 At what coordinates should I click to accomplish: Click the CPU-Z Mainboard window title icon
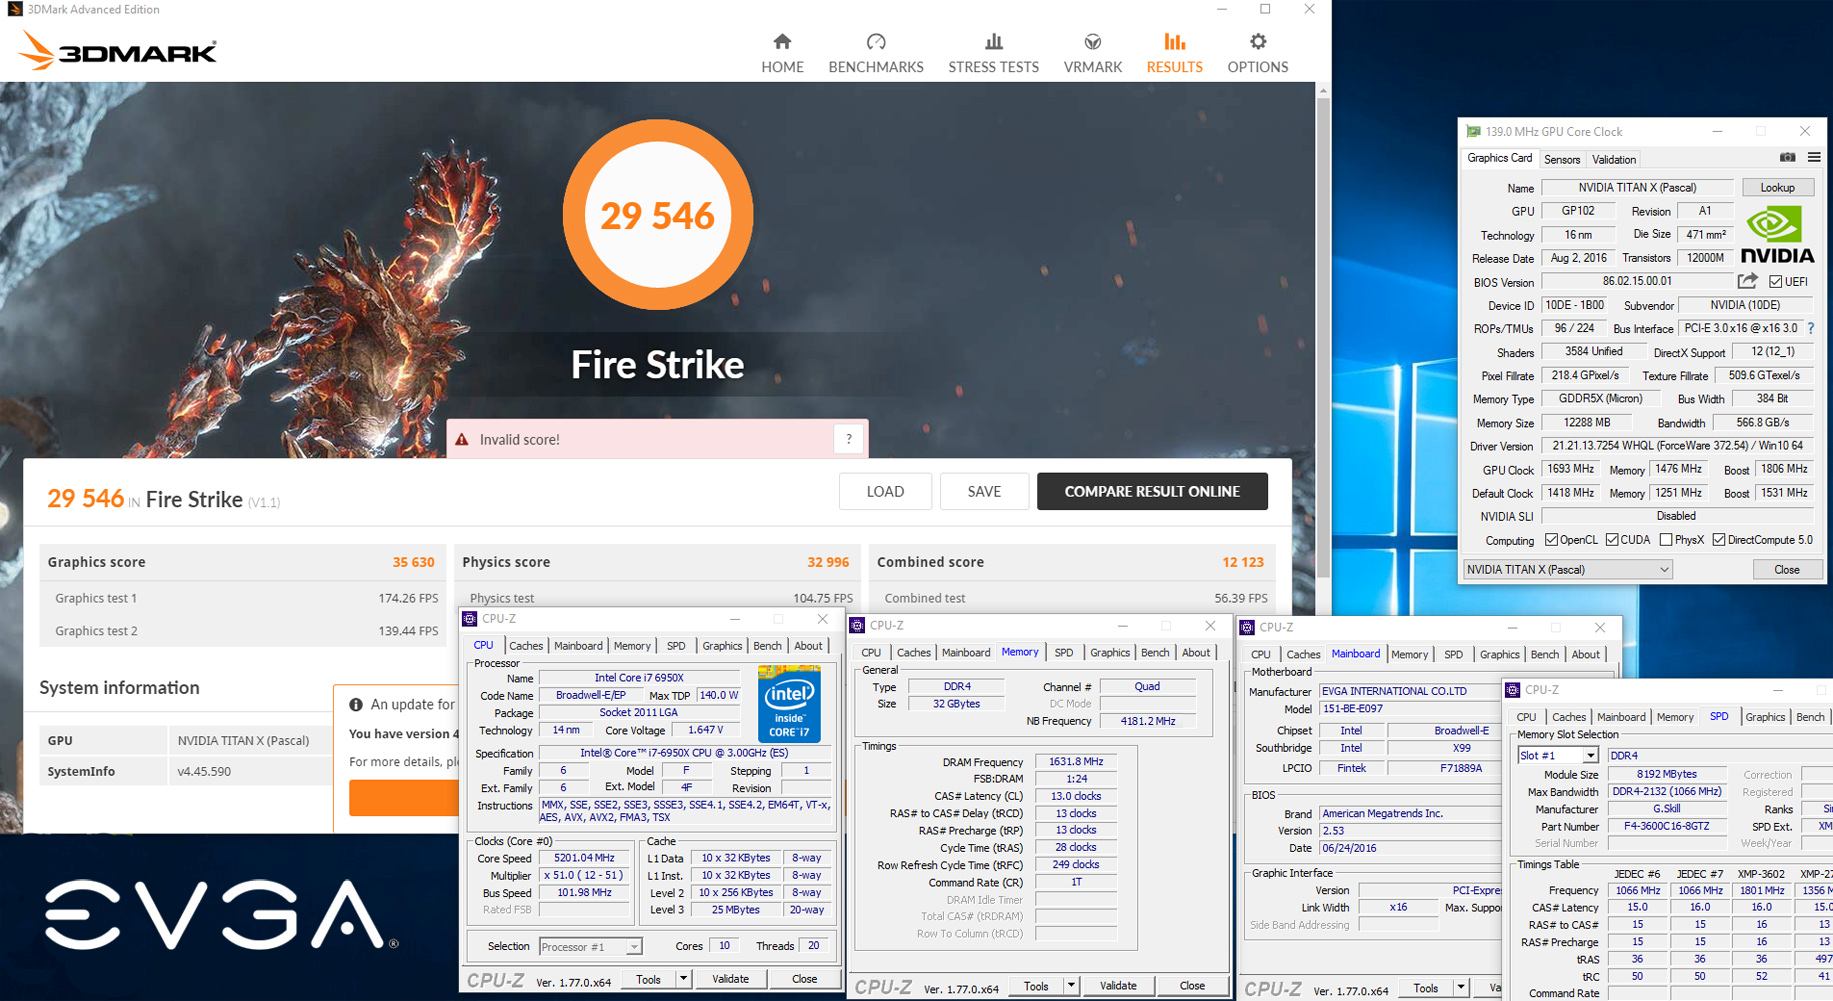pos(1247,627)
